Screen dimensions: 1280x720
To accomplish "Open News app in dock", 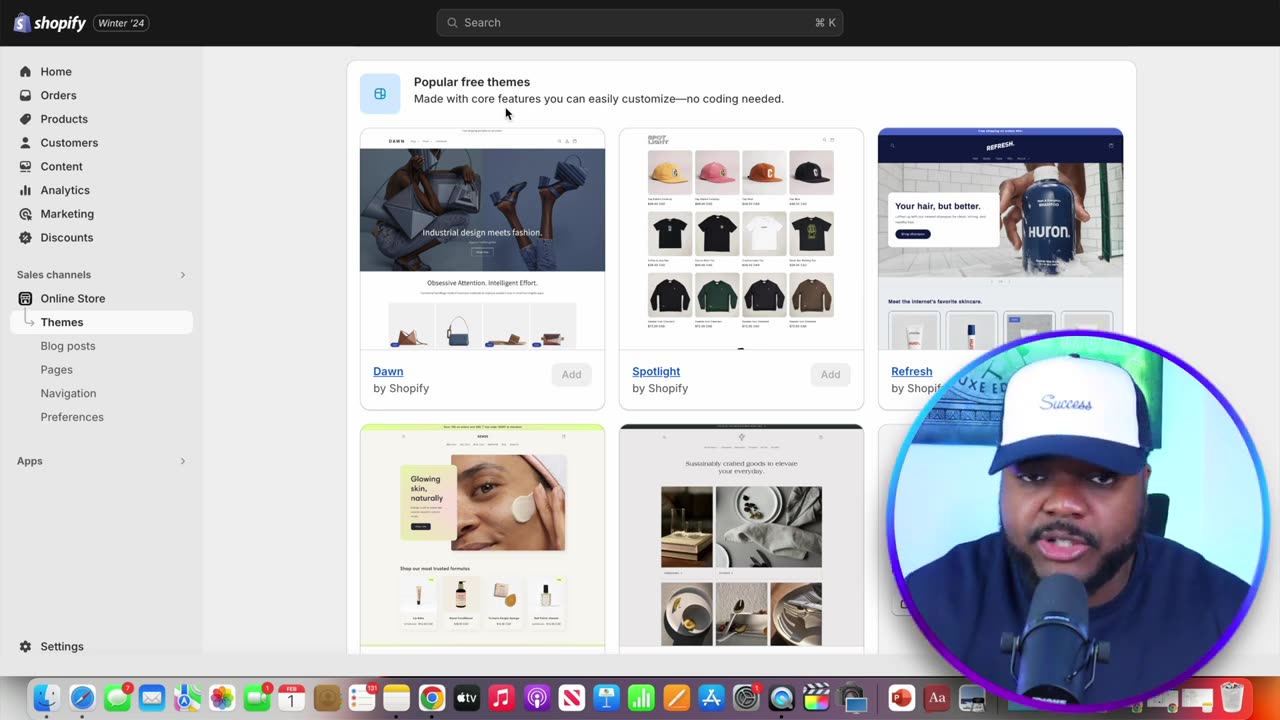I will (572, 697).
